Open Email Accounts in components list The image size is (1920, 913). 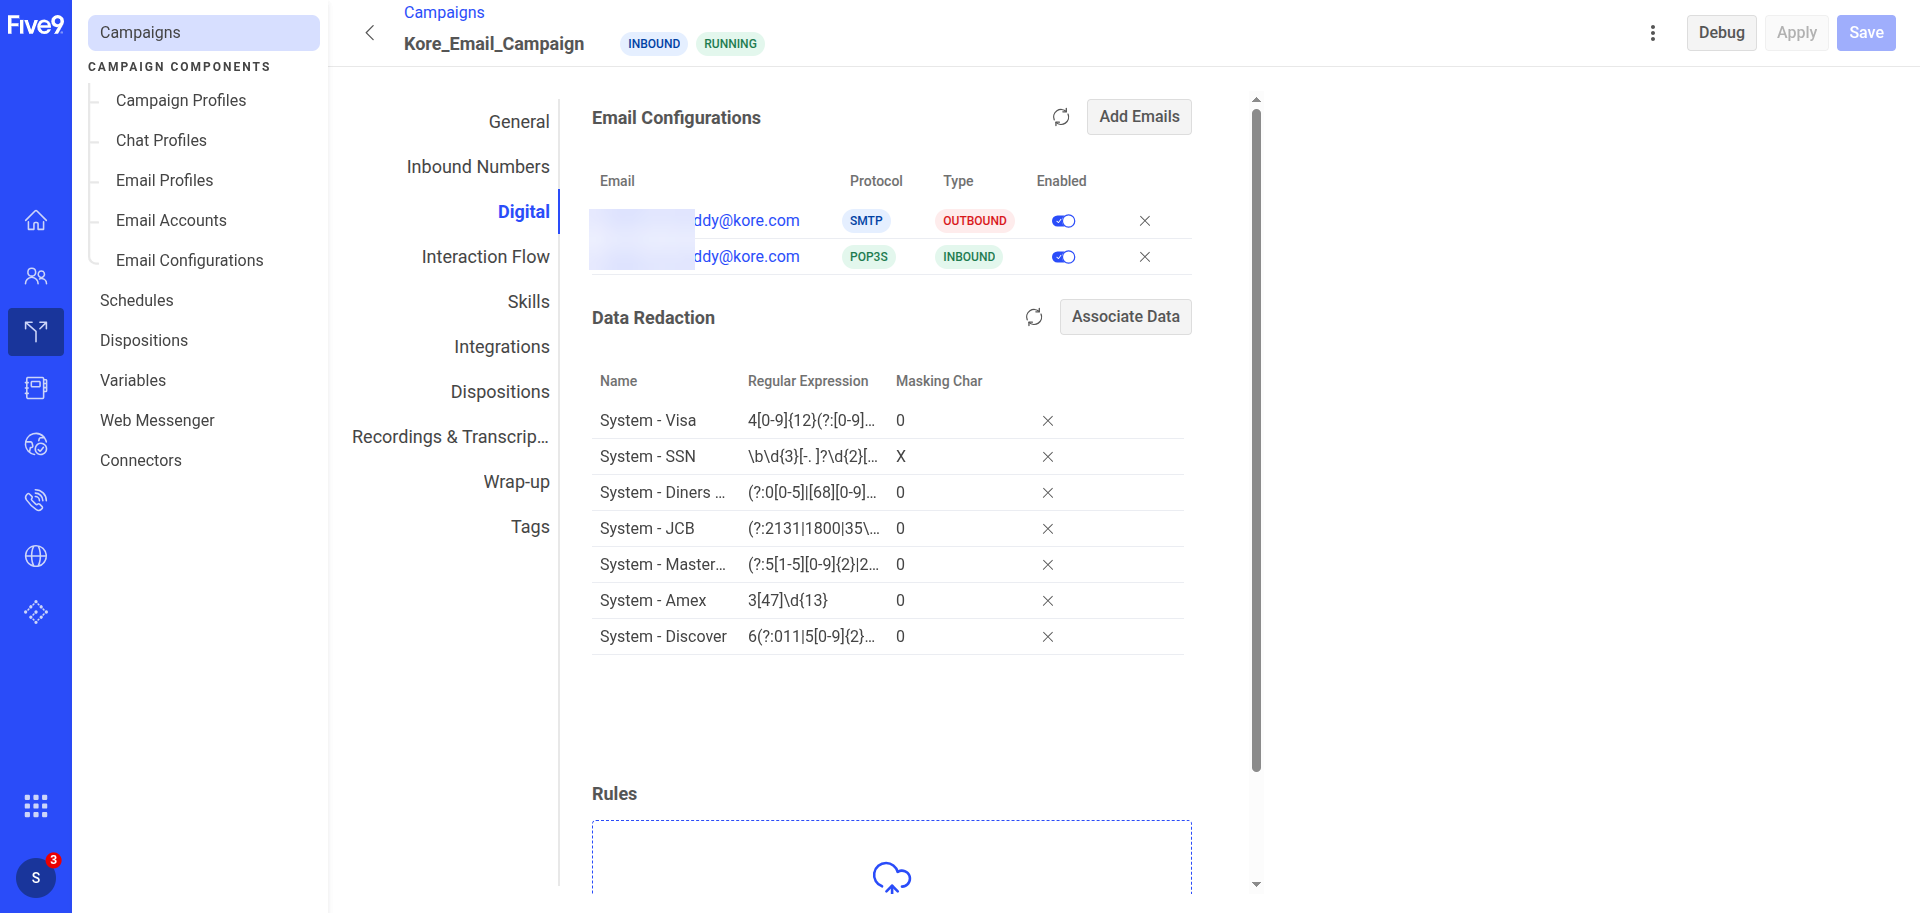click(x=171, y=220)
